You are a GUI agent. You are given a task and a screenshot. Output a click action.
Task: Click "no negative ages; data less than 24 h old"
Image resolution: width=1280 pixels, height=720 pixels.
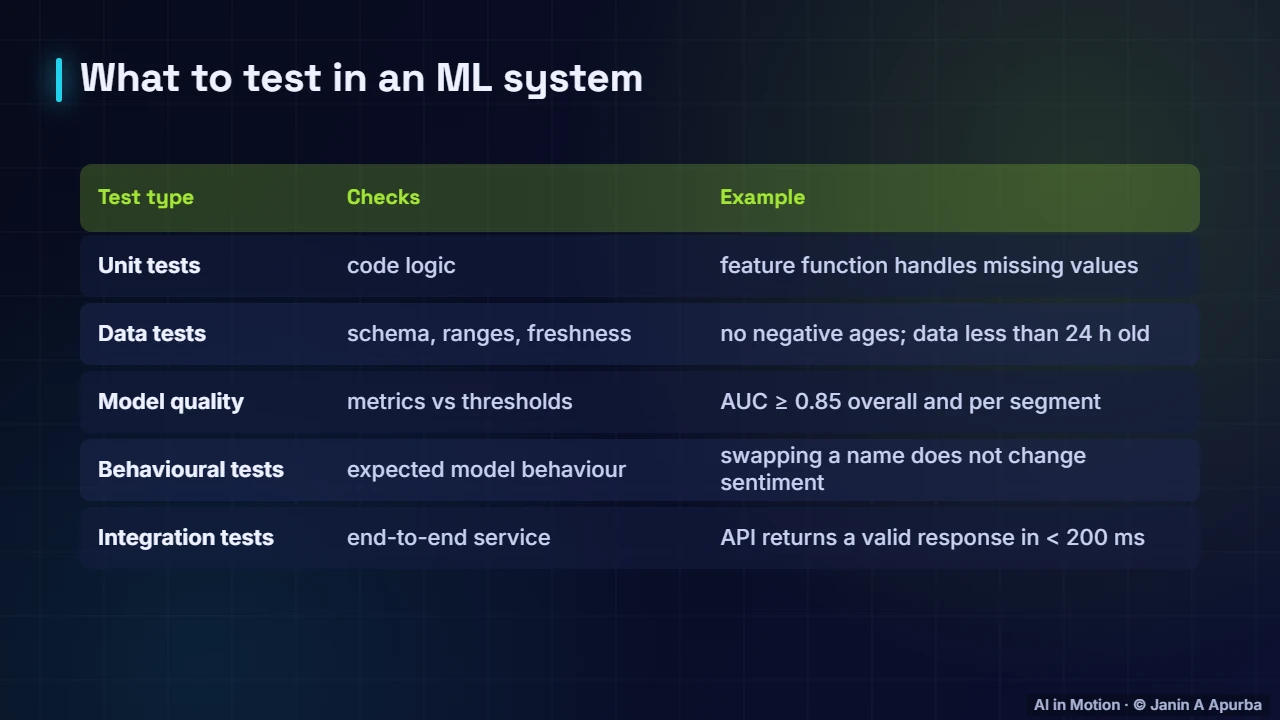tap(935, 333)
